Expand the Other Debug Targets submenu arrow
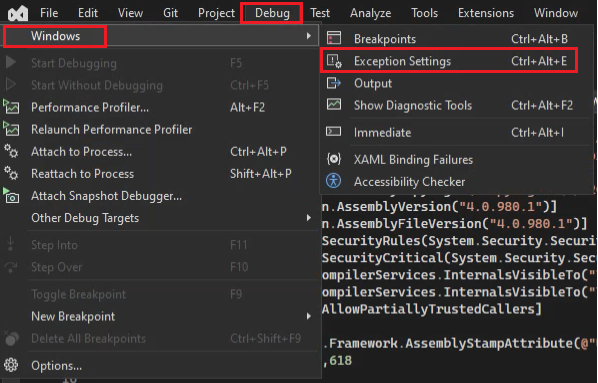This screenshot has height=383, width=598. coord(308,218)
